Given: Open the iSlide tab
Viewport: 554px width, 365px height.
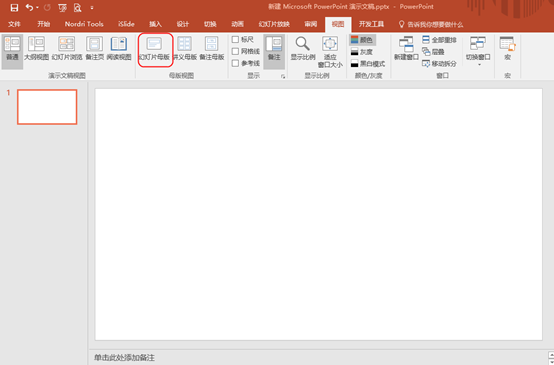Looking at the screenshot, I should pos(126,24).
